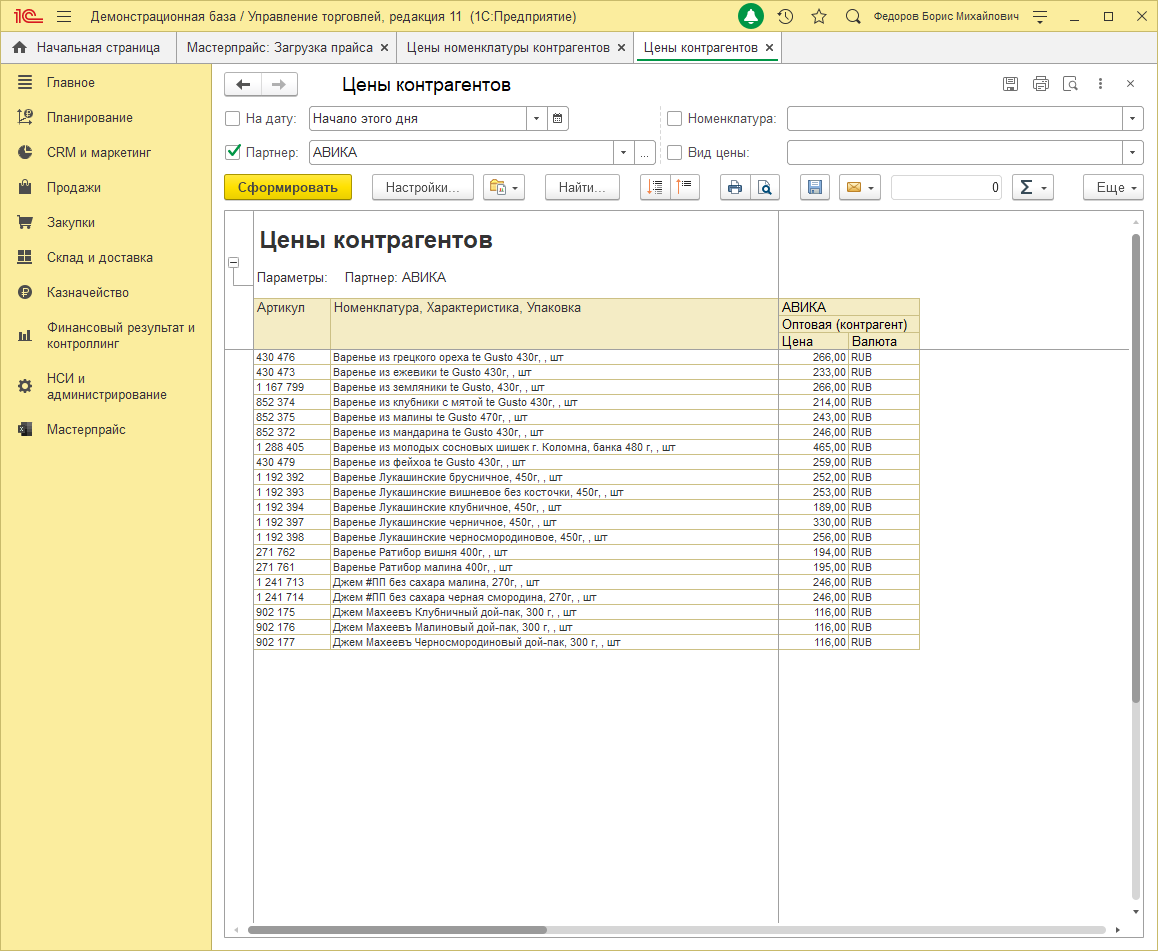Open print preview icon
The height and width of the screenshot is (951, 1158).
click(765, 187)
